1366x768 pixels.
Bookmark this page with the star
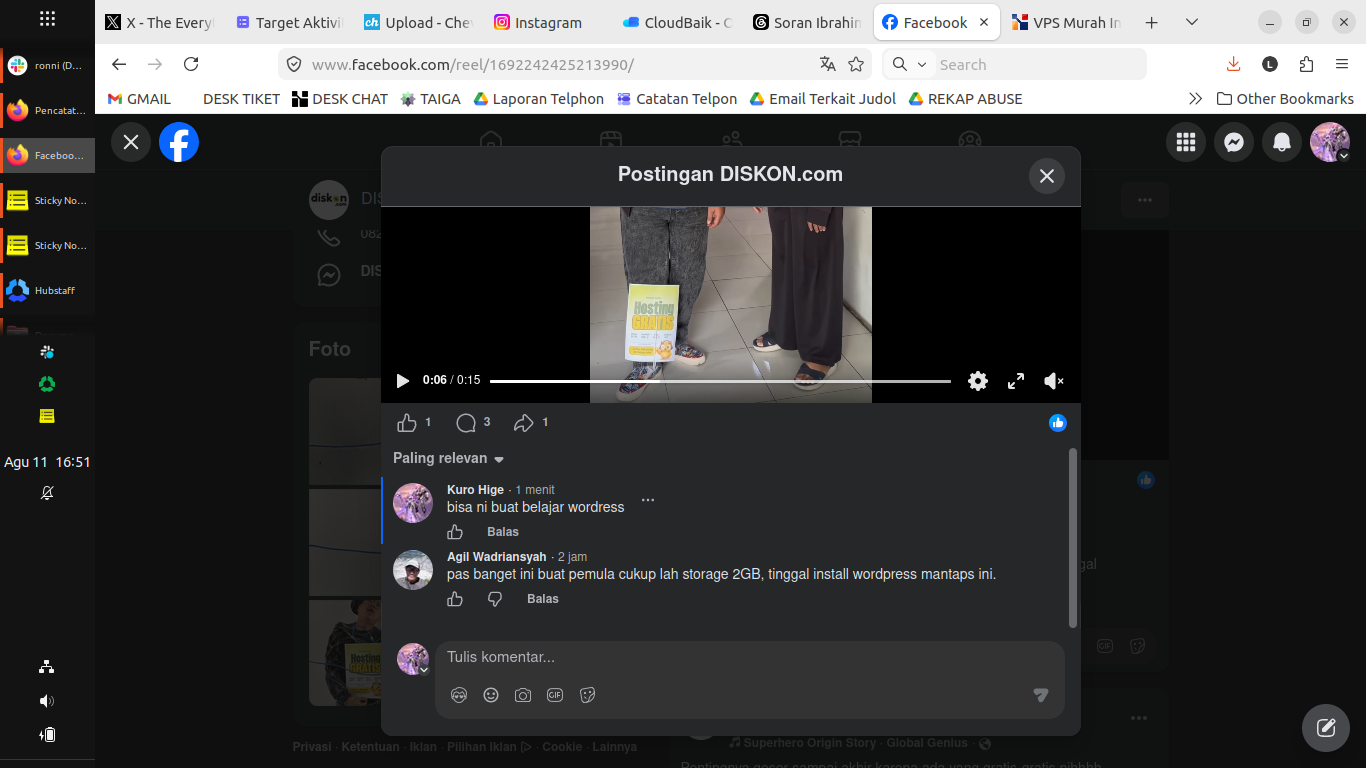pos(856,64)
